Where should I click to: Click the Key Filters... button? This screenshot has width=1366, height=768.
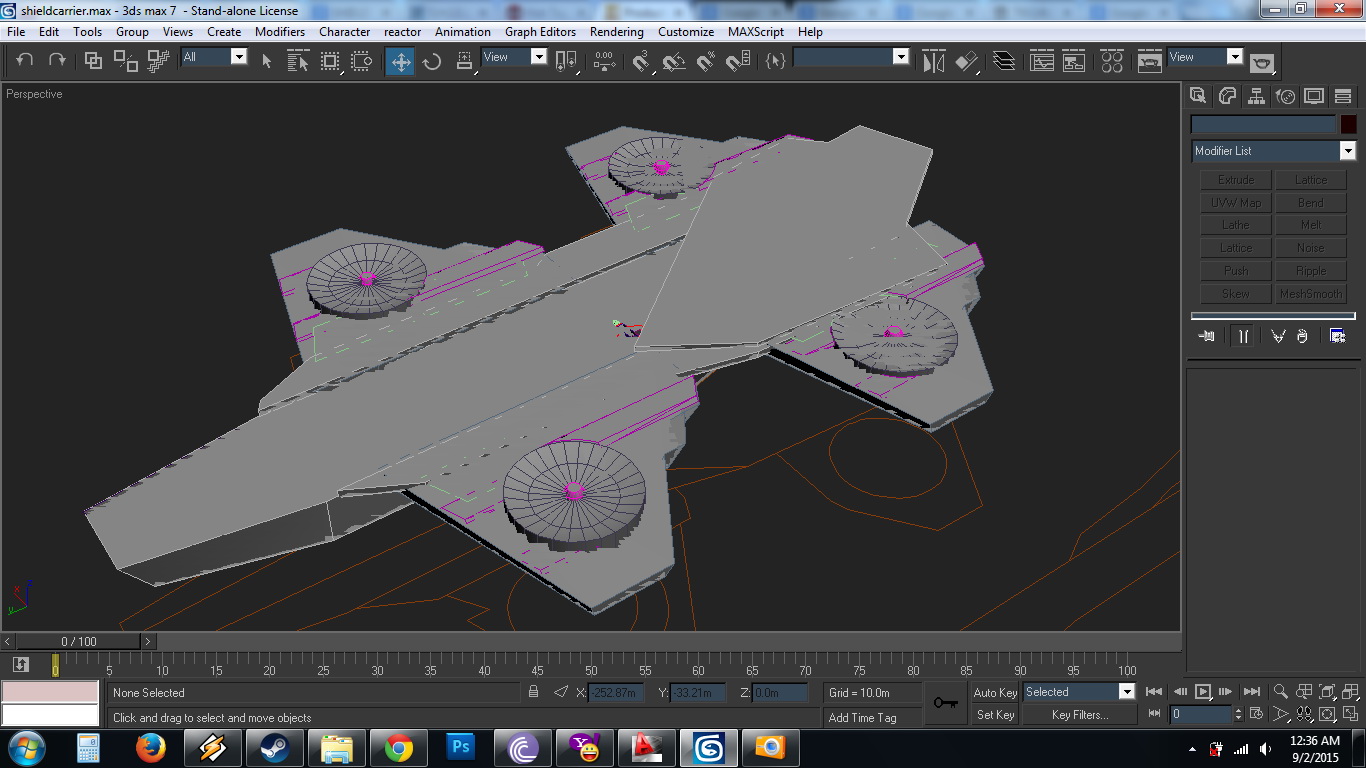tap(1079, 715)
